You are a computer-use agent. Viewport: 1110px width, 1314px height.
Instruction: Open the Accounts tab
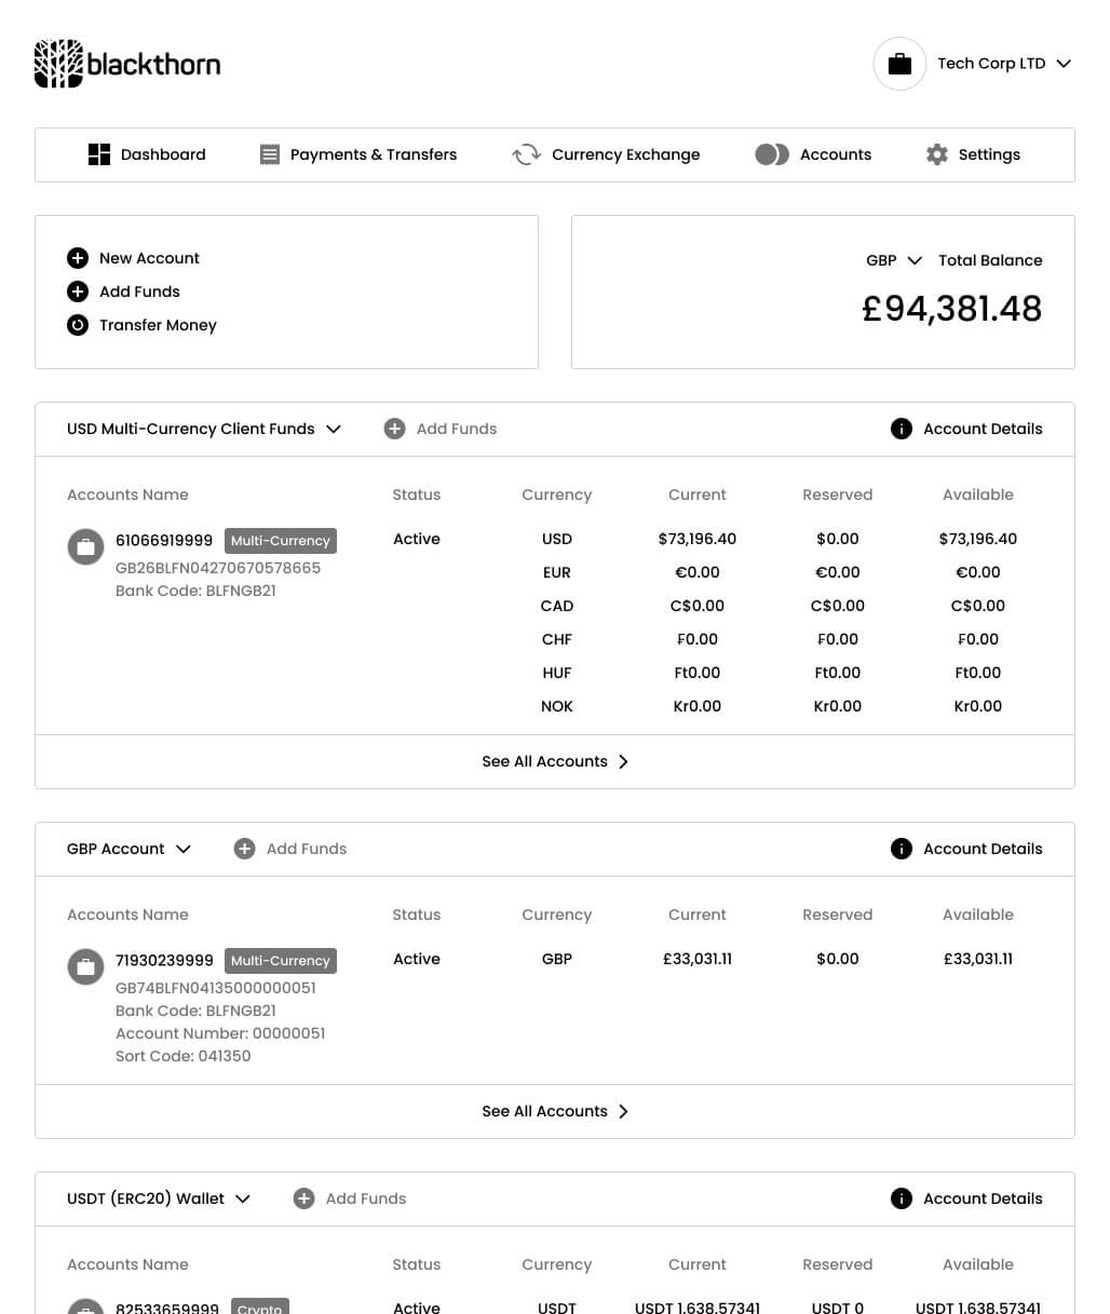pyautogui.click(x=813, y=155)
